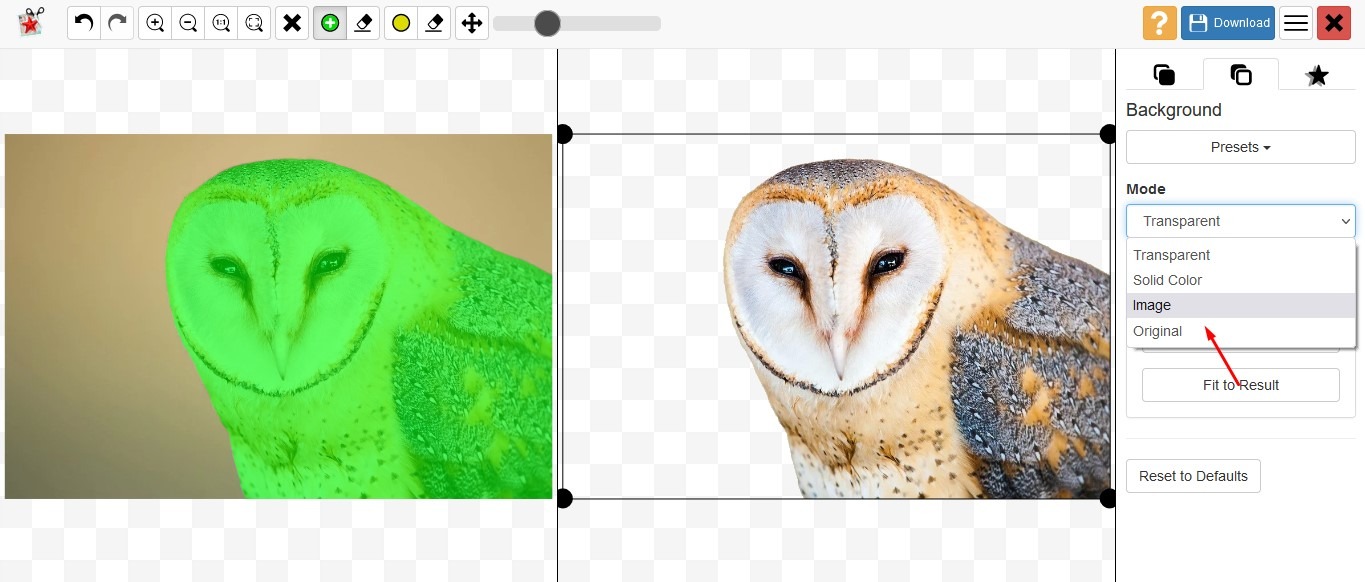Click the Fit to Result button

pyautogui.click(x=1241, y=385)
